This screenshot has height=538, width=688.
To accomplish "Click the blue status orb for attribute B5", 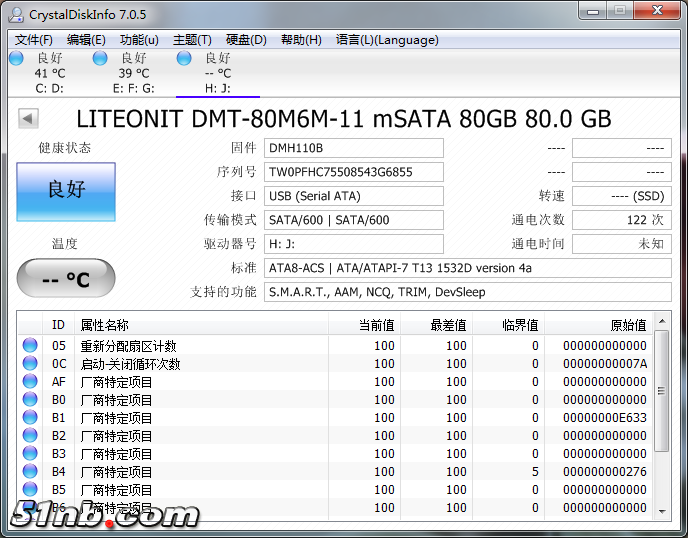I will point(30,489).
